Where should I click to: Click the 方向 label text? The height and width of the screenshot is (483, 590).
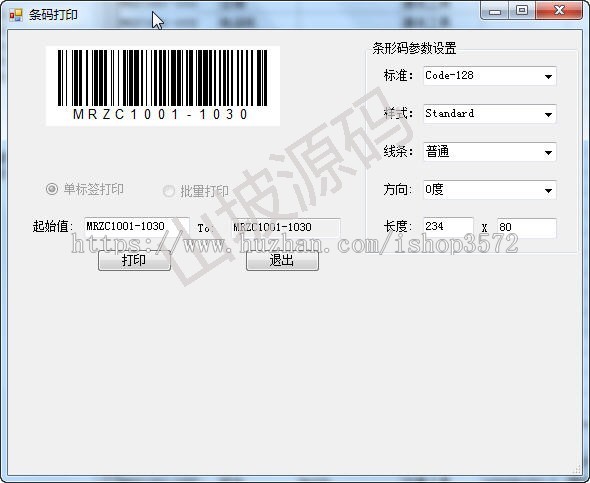[398, 190]
